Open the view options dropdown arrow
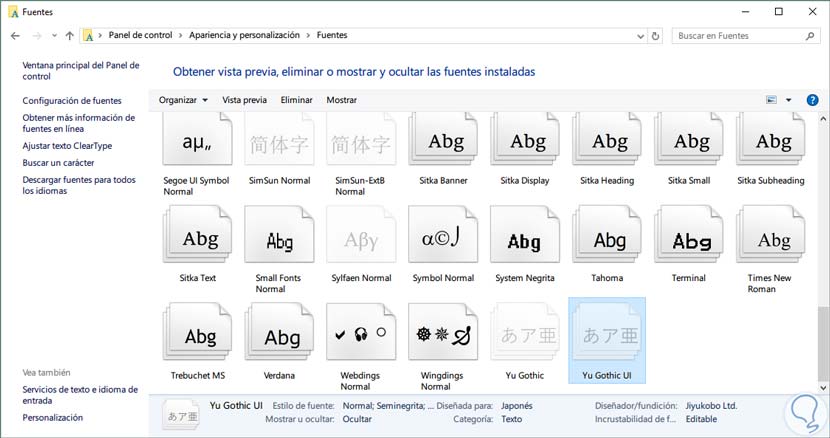Screen dimensions: 830x438 788,100
